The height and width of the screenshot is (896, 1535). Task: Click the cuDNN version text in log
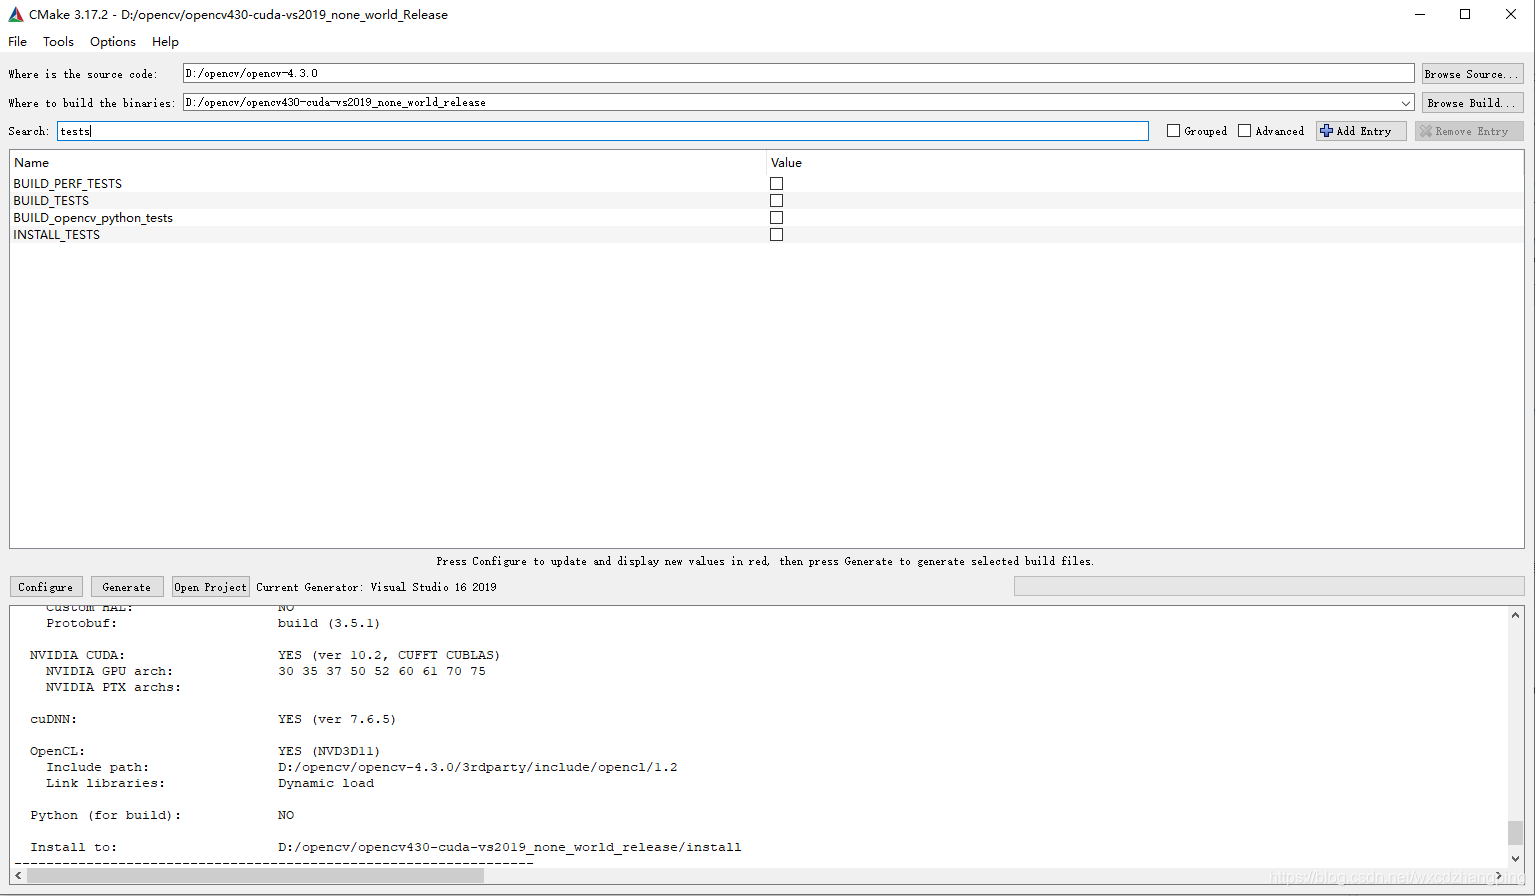[x=337, y=719]
